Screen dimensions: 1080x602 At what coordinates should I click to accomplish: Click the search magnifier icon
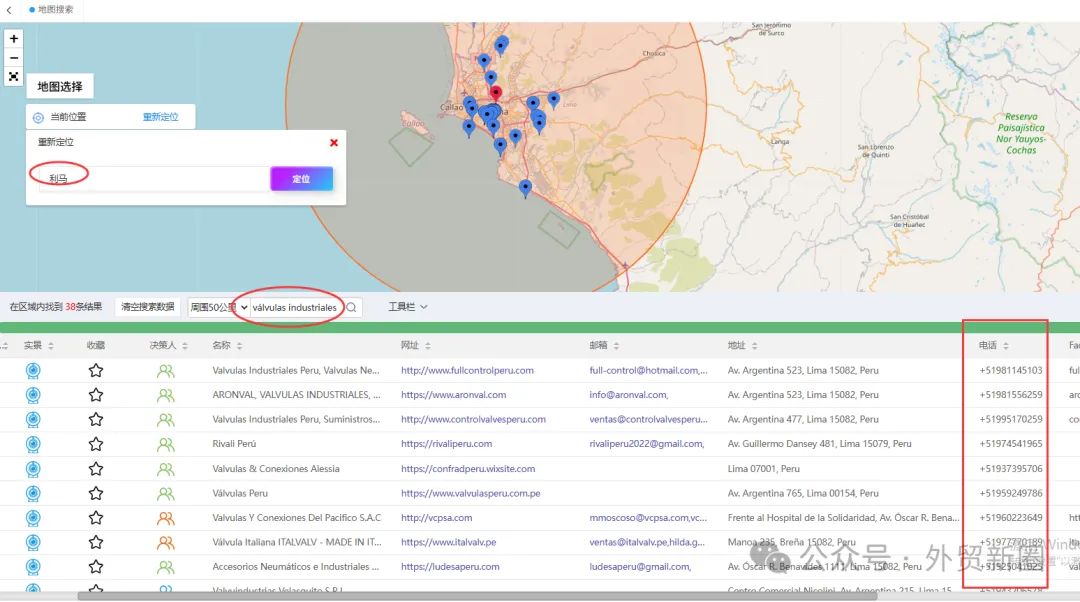[351, 307]
